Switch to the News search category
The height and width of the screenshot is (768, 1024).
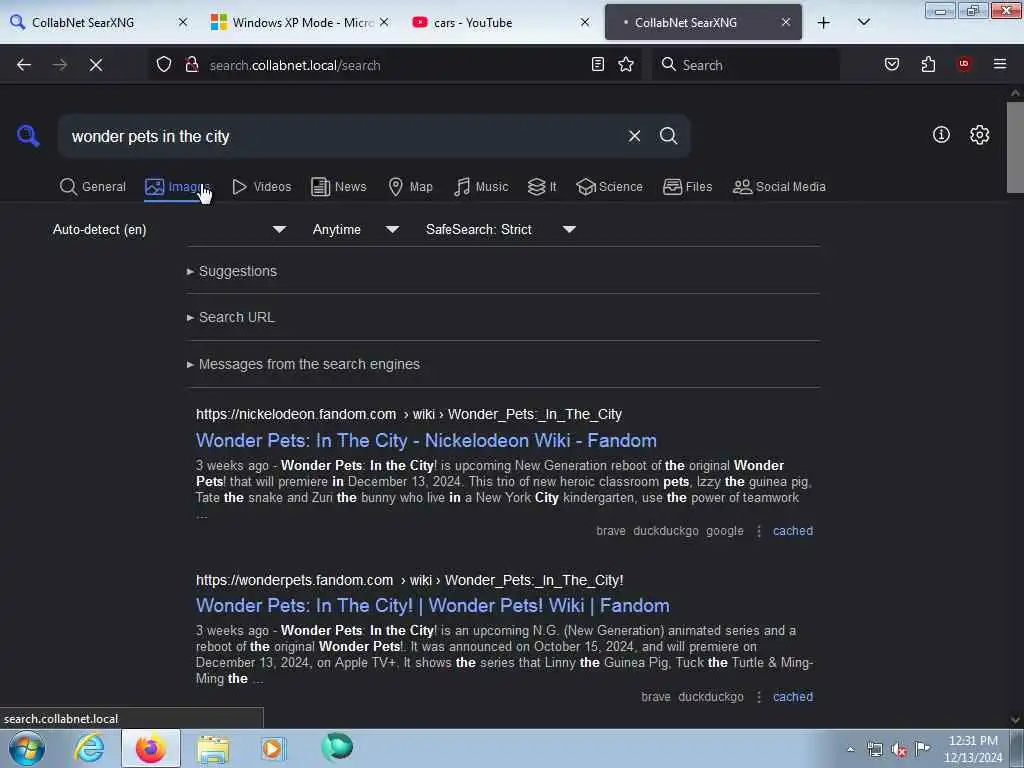point(338,187)
